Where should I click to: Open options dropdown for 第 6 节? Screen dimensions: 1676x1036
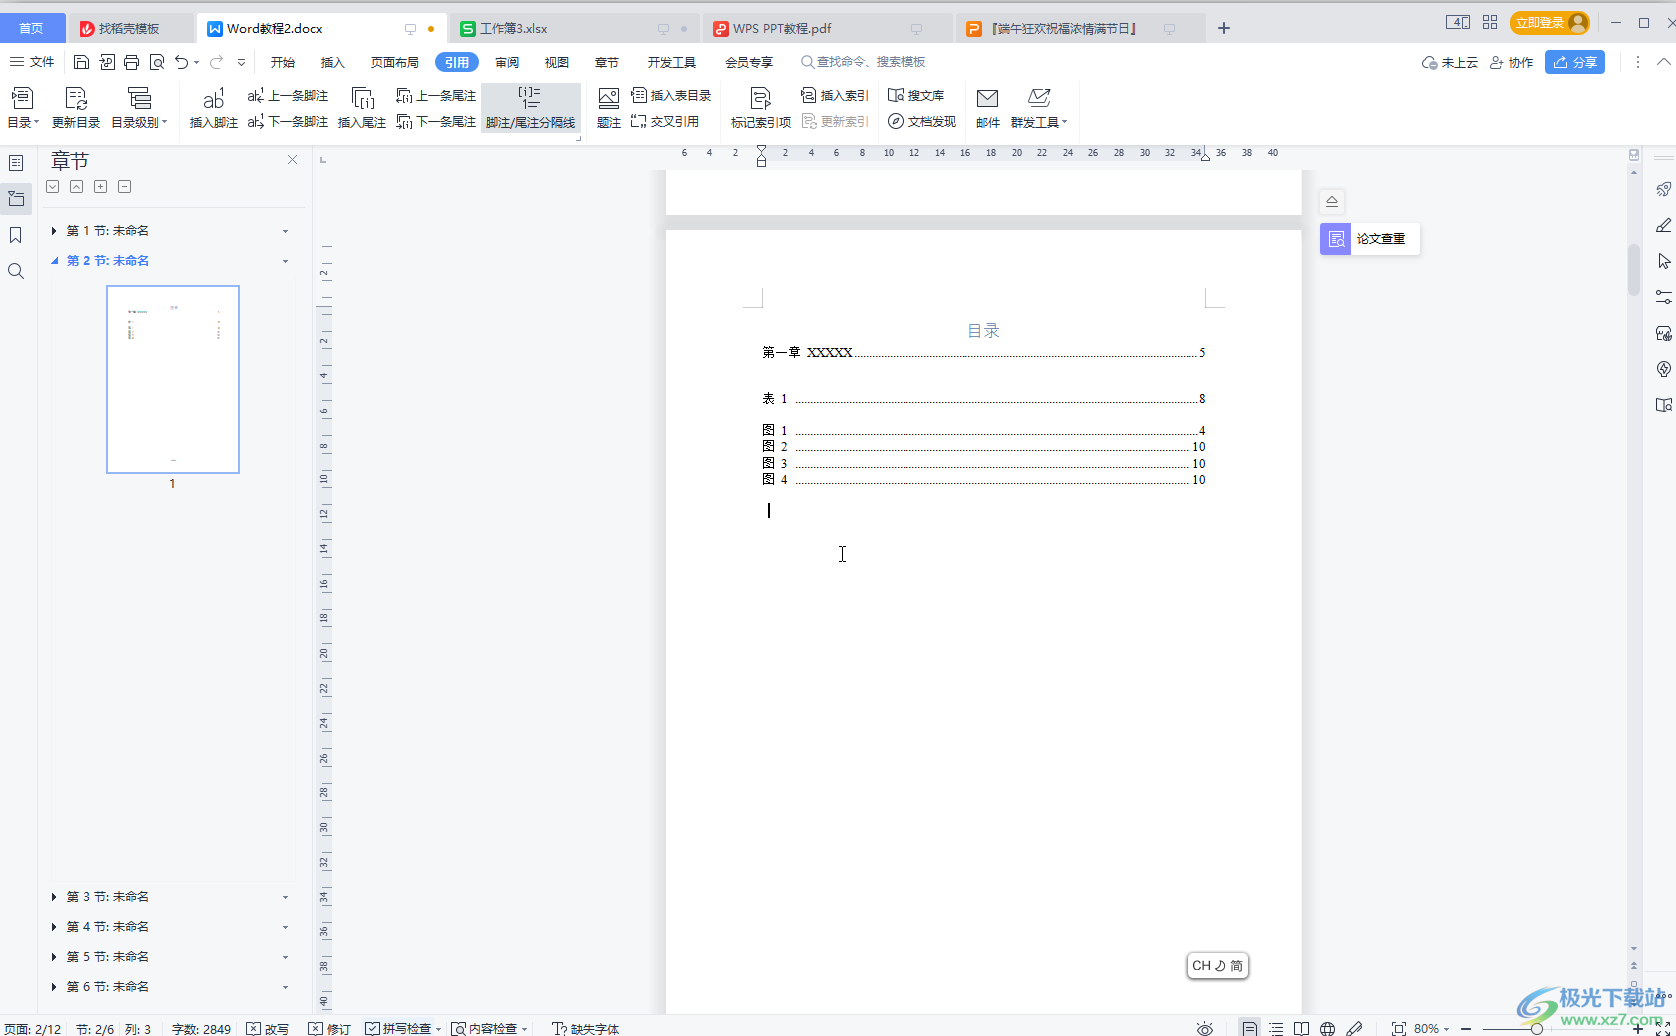click(x=286, y=987)
